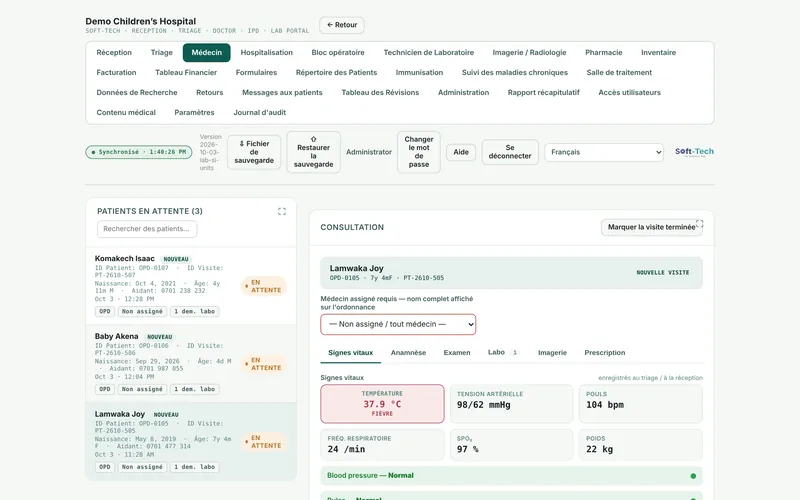This screenshot has height=500, width=800.
Task: Open the Facturation tab
Action: click(x=116, y=72)
